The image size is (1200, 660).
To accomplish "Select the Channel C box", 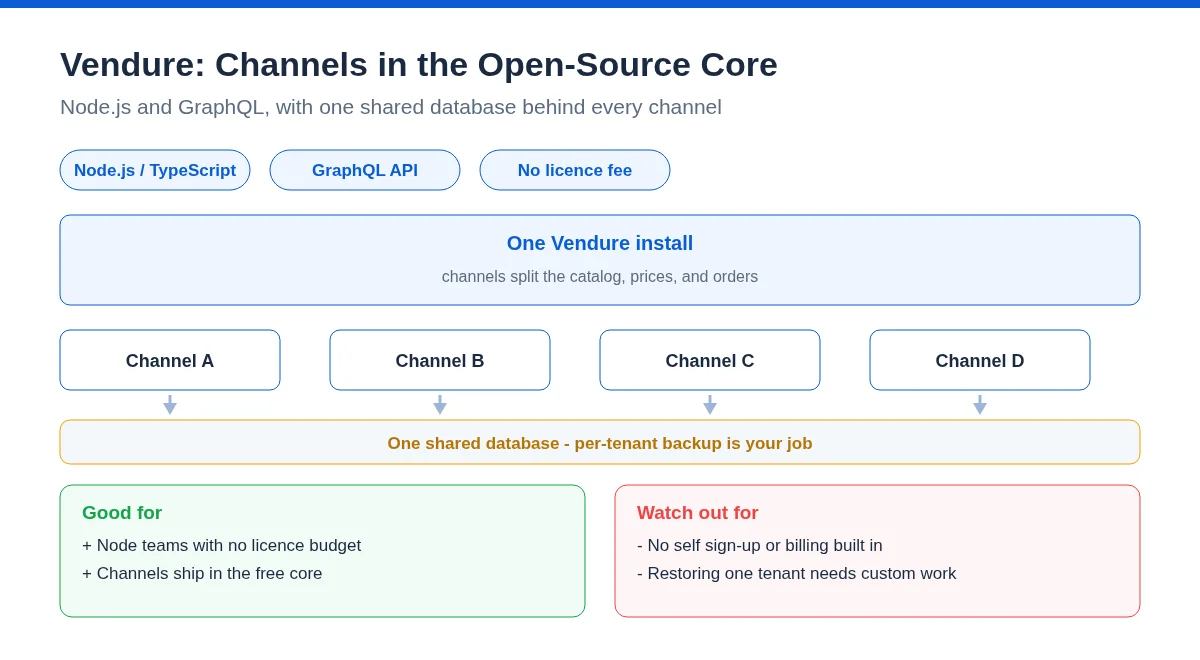I will [710, 360].
